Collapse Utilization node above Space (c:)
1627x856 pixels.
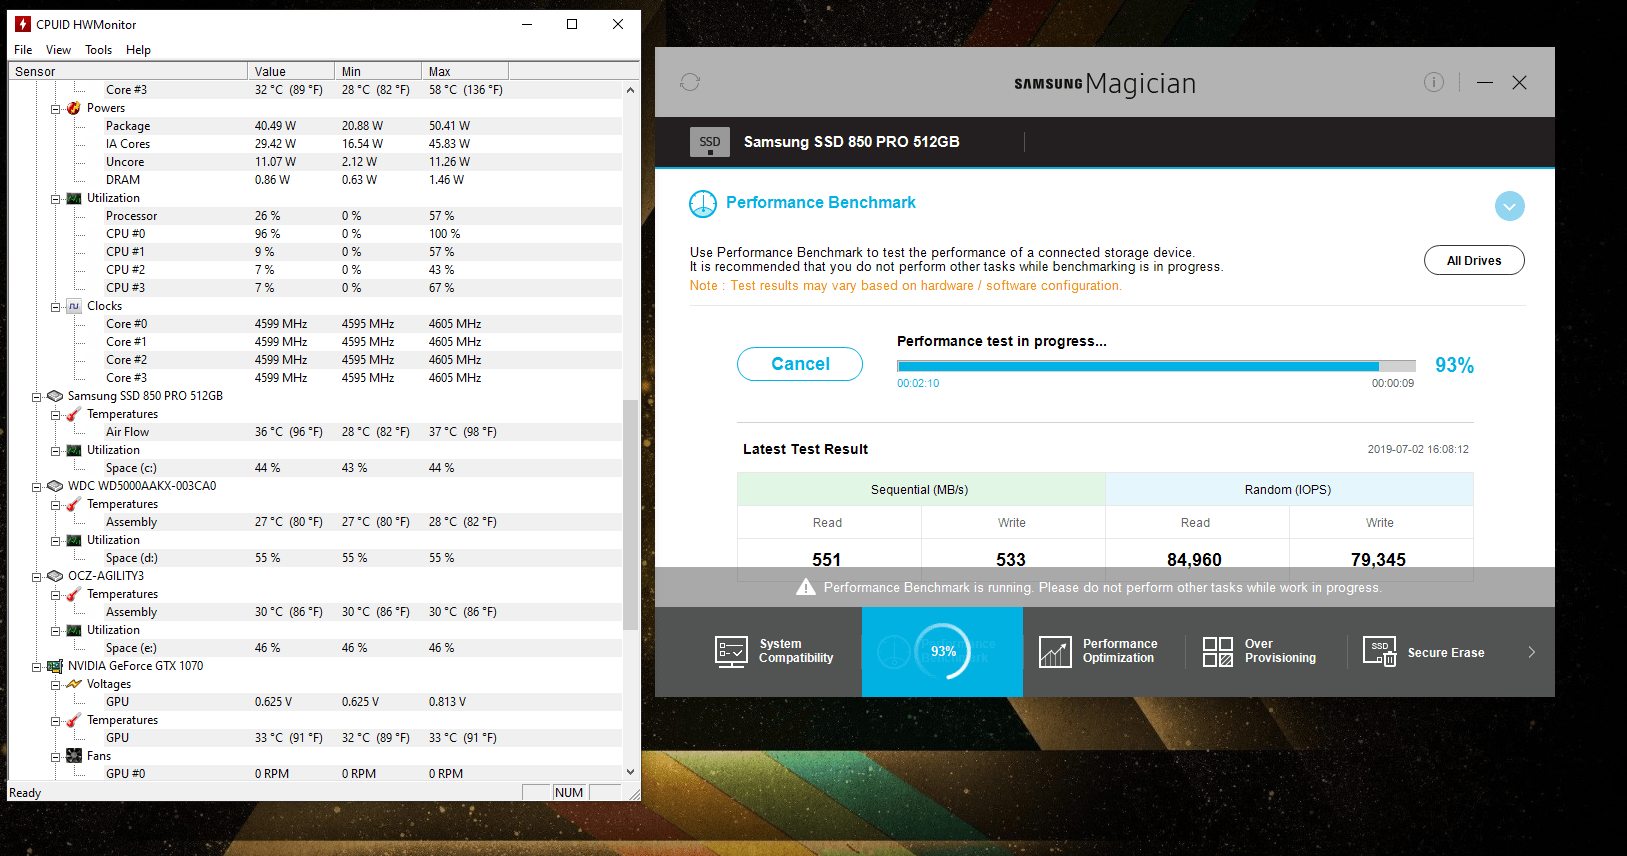(56, 450)
